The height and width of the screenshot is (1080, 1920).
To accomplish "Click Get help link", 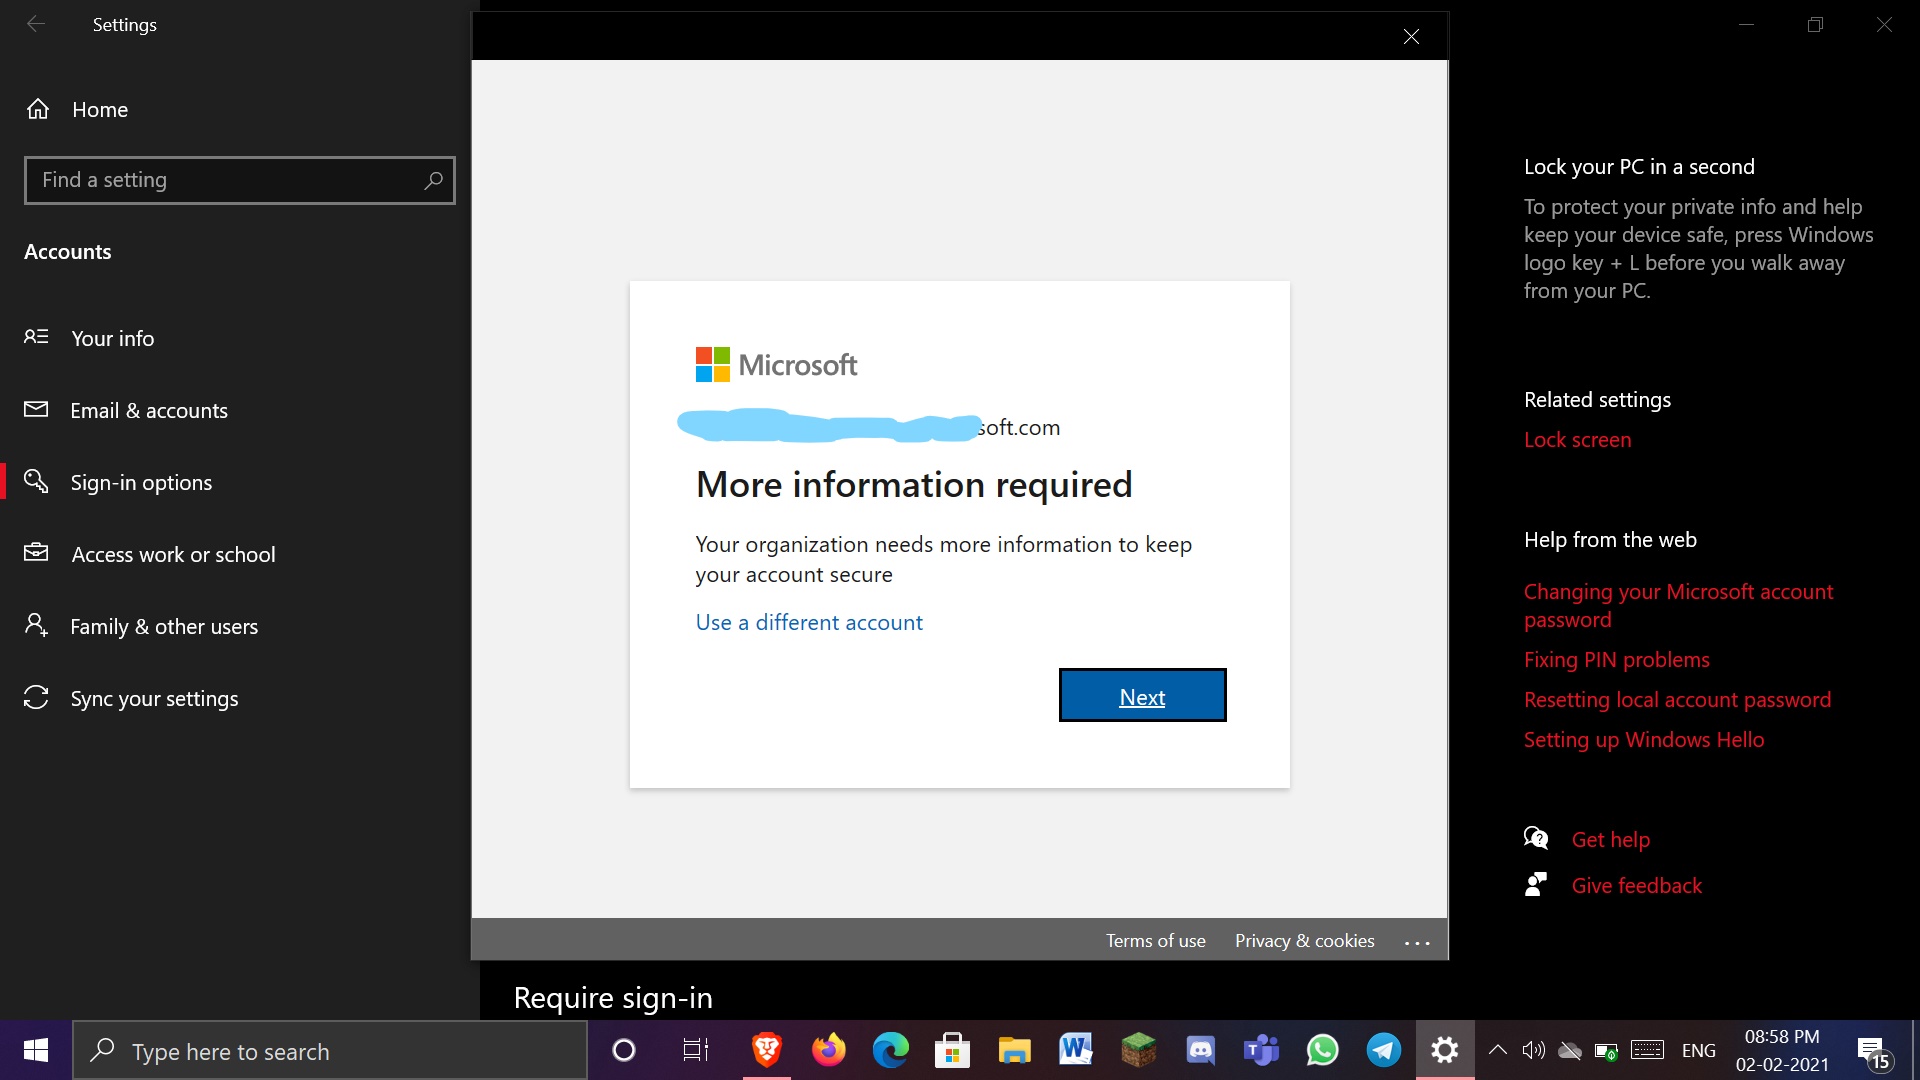I will [1610, 839].
